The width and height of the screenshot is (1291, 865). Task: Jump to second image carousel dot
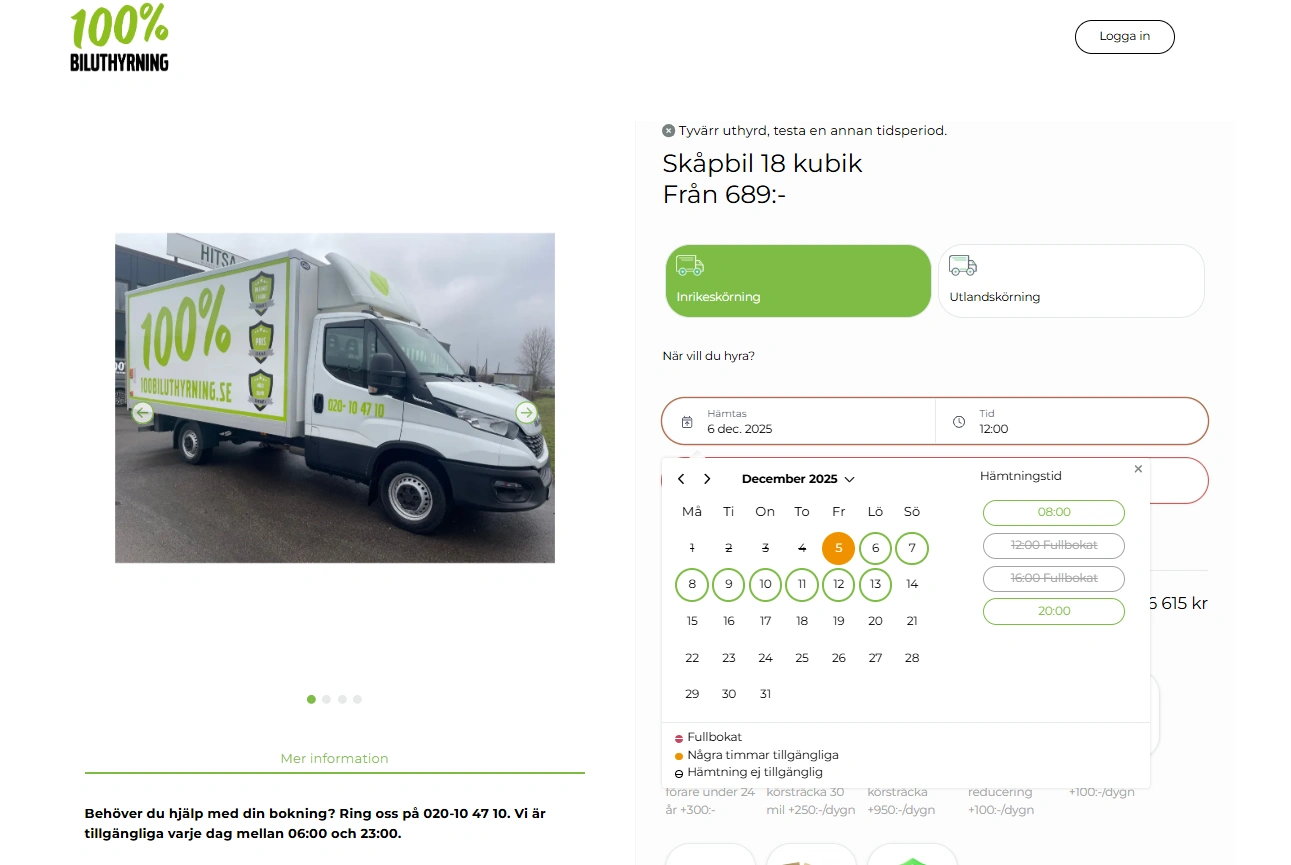click(326, 699)
